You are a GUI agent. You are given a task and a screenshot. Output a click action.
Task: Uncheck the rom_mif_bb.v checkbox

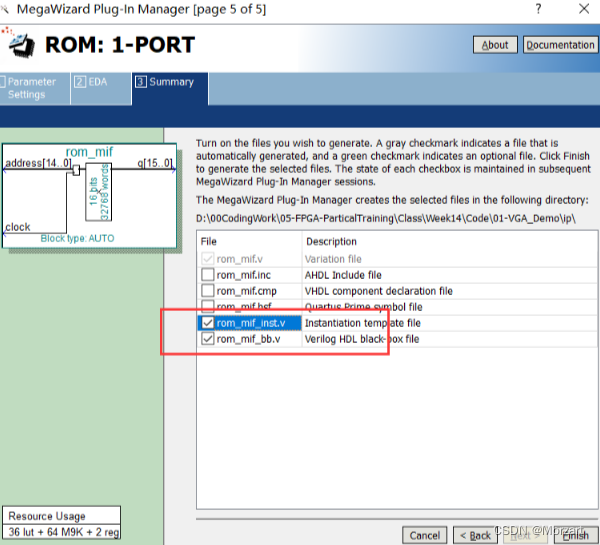coord(208,339)
